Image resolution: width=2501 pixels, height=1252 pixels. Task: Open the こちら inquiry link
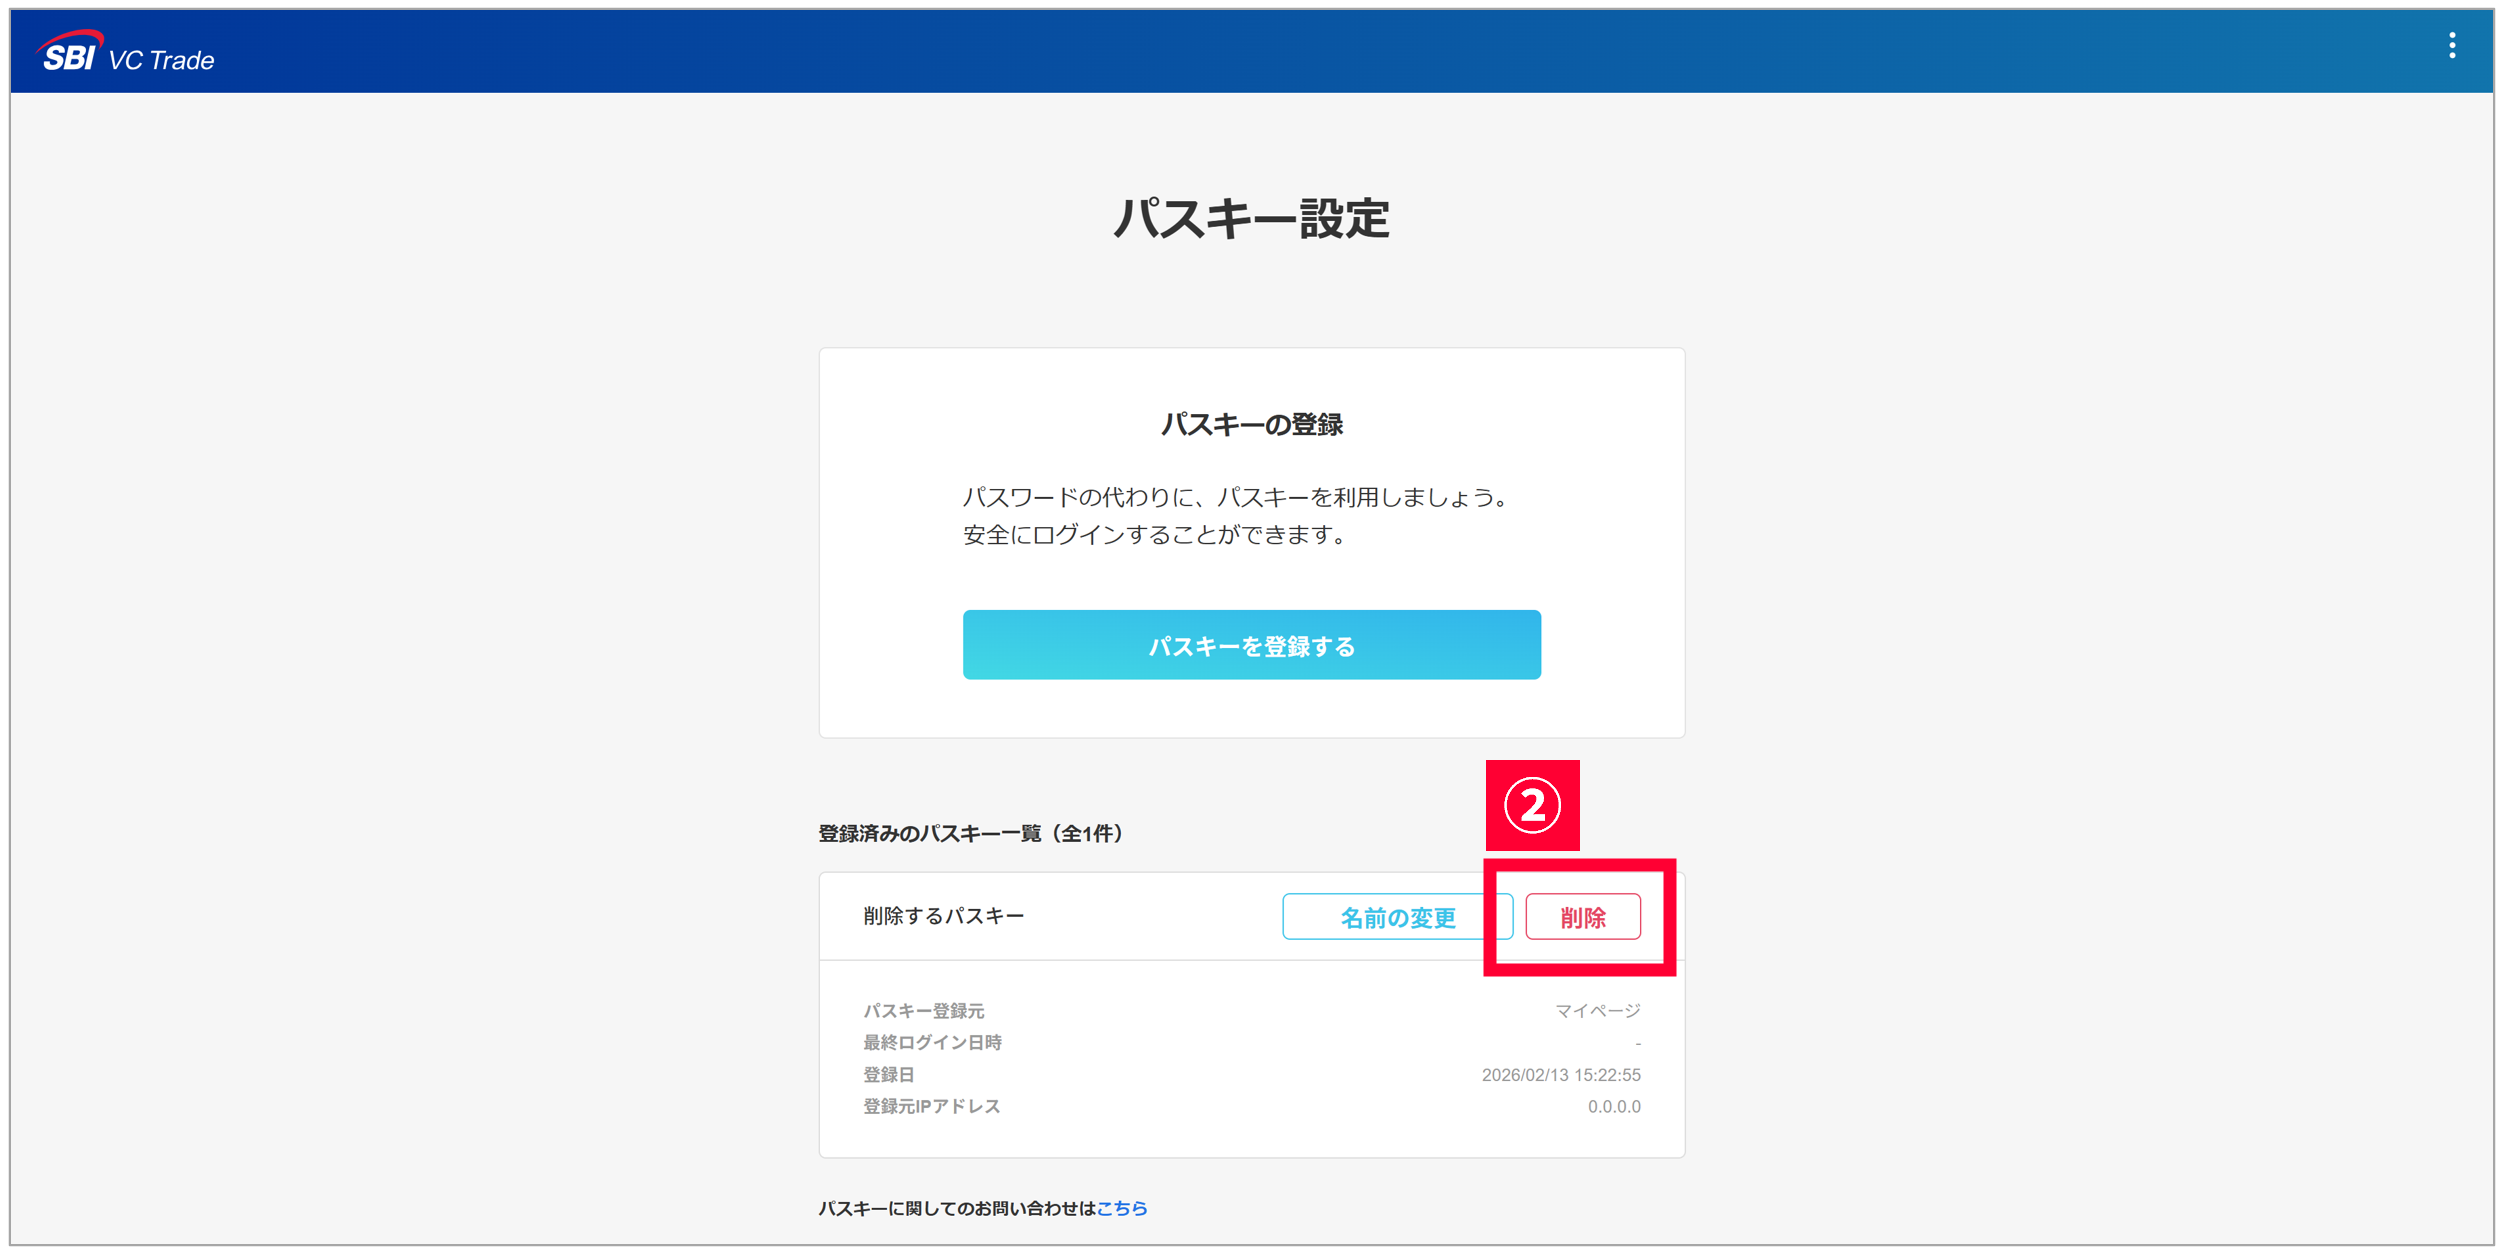click(1121, 1208)
